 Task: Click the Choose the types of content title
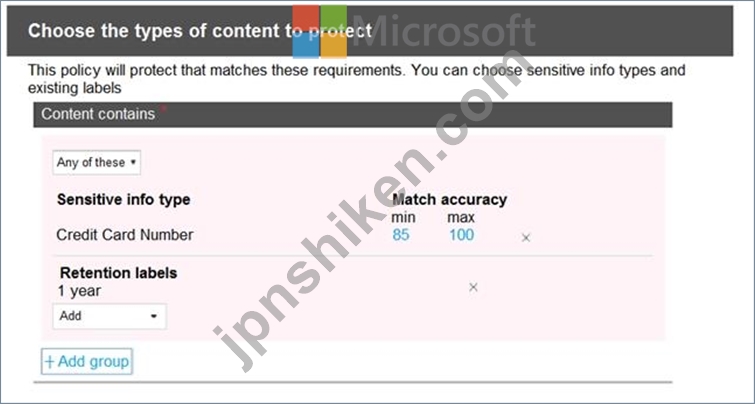click(x=200, y=31)
